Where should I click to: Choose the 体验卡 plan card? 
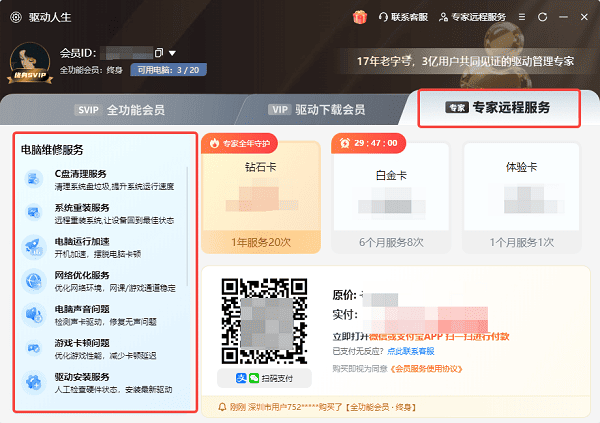(522, 197)
